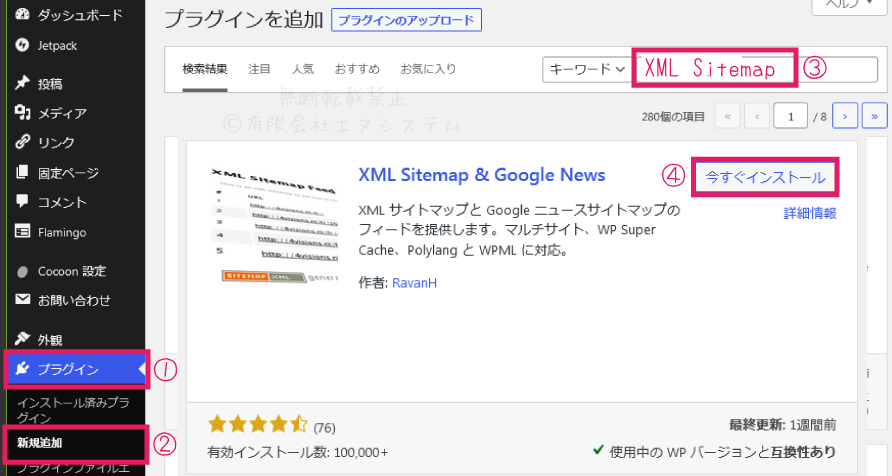Click the plugin search input field

point(757,69)
